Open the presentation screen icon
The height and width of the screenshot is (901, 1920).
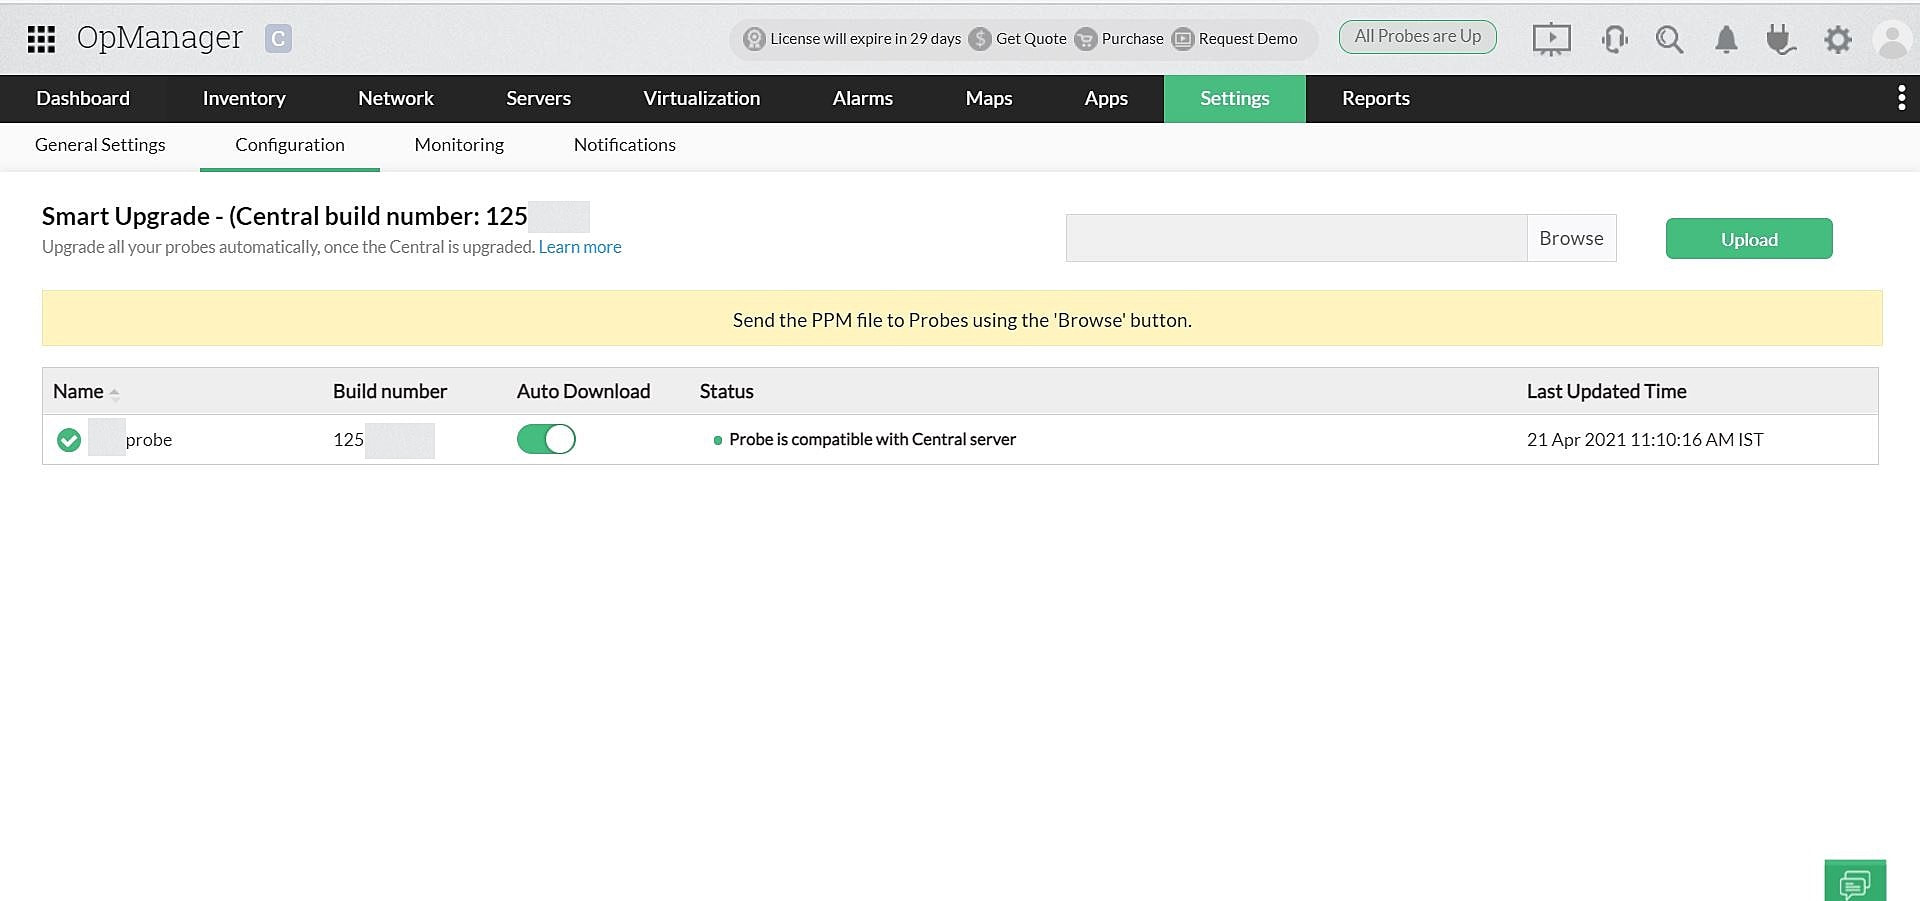pyautogui.click(x=1551, y=39)
